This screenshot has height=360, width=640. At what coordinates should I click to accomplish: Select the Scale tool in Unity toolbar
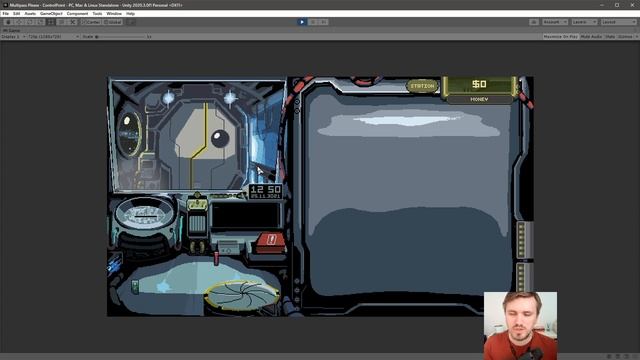[x=40, y=22]
